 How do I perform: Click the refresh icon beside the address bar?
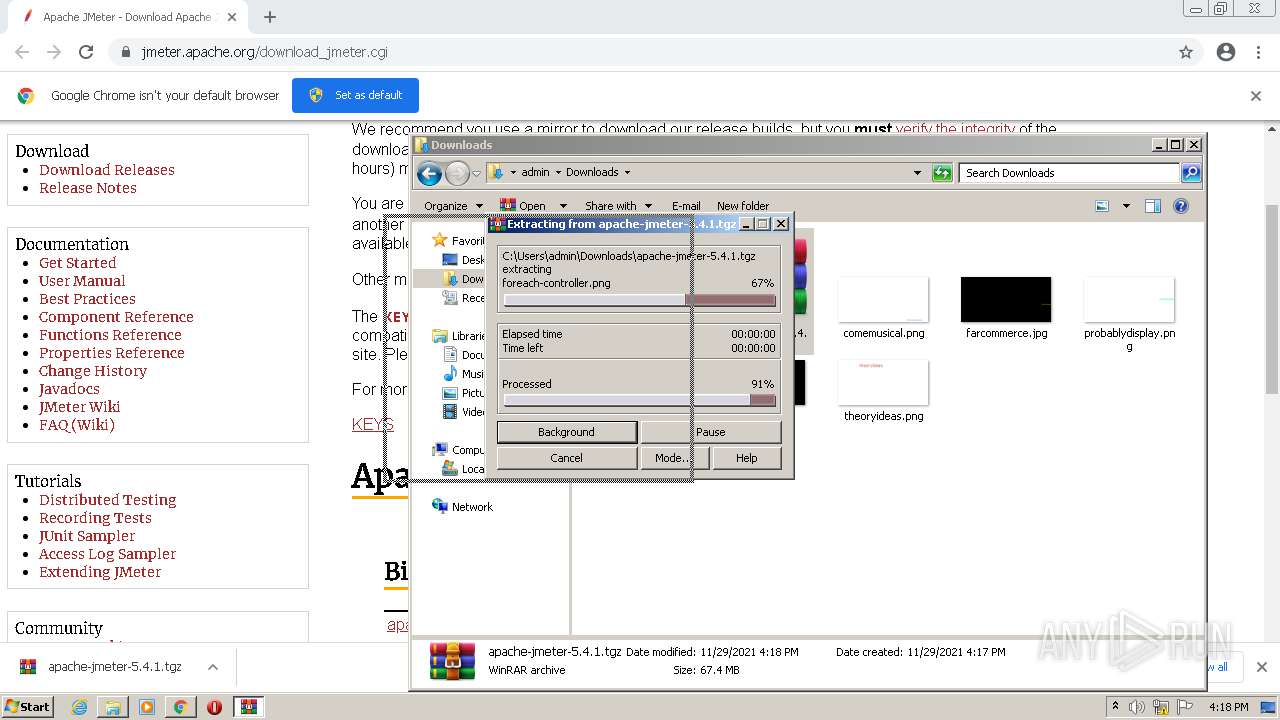pyautogui.click(x=942, y=173)
